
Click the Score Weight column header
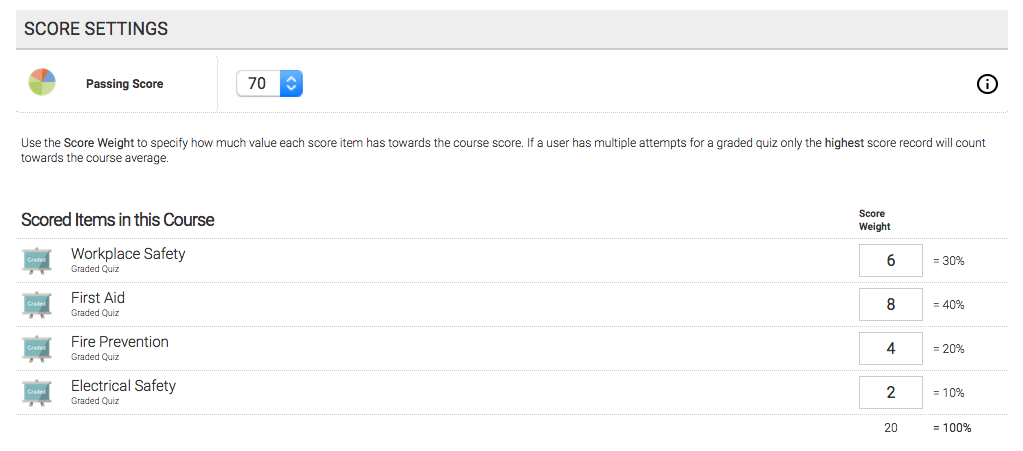point(874,221)
